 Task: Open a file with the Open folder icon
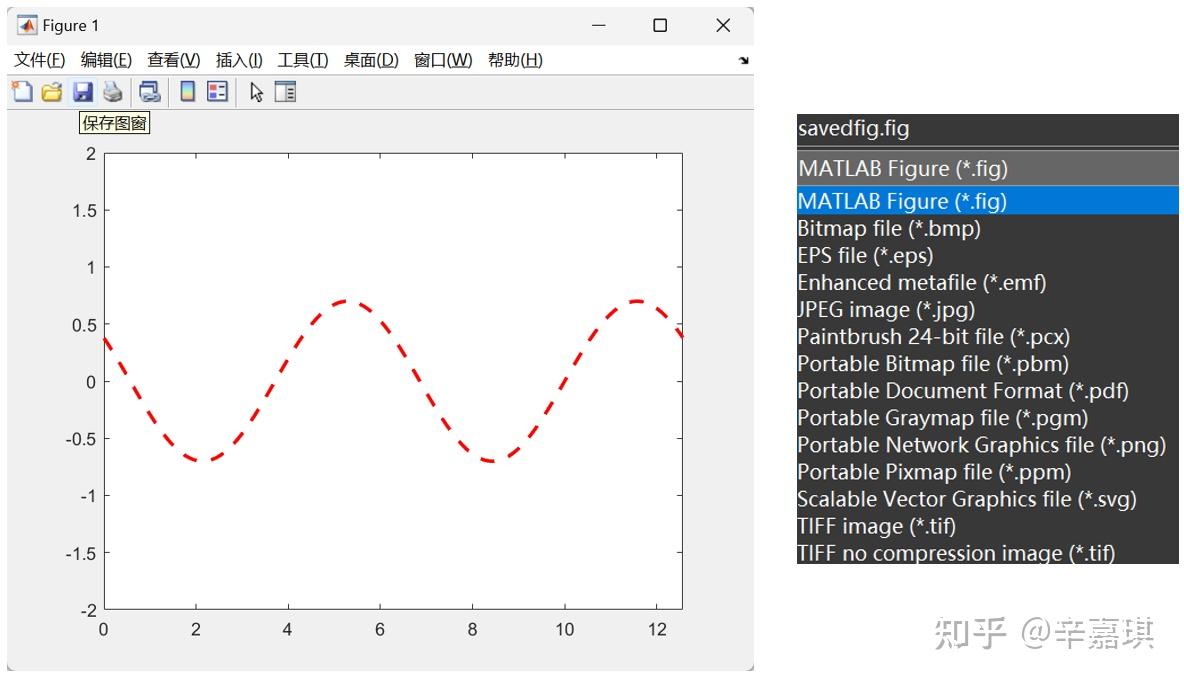(52, 91)
